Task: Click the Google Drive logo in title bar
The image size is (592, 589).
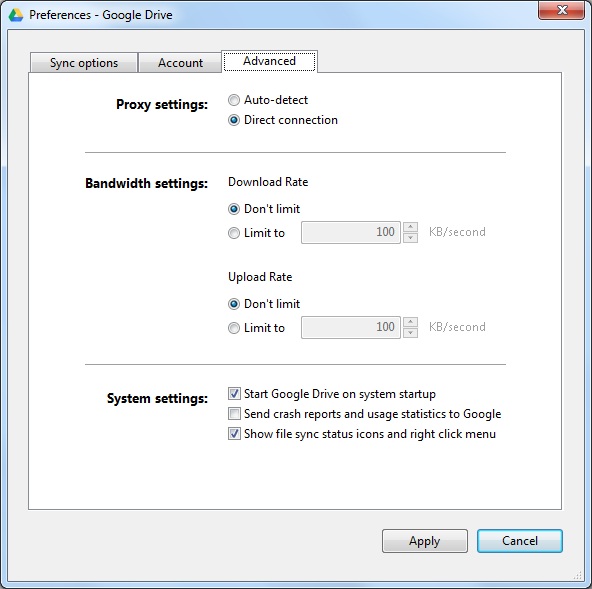Action: click(x=16, y=15)
